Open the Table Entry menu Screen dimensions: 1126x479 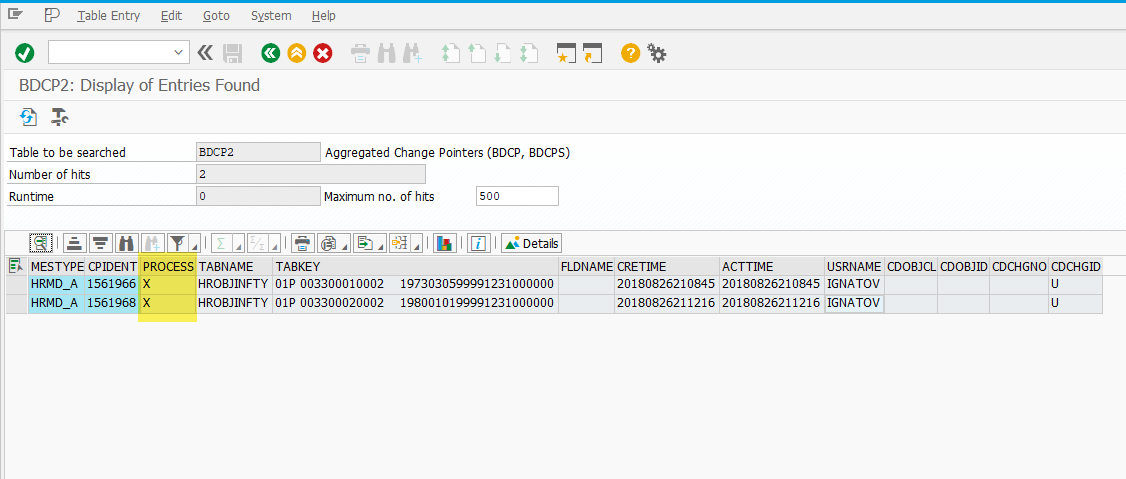pos(109,16)
